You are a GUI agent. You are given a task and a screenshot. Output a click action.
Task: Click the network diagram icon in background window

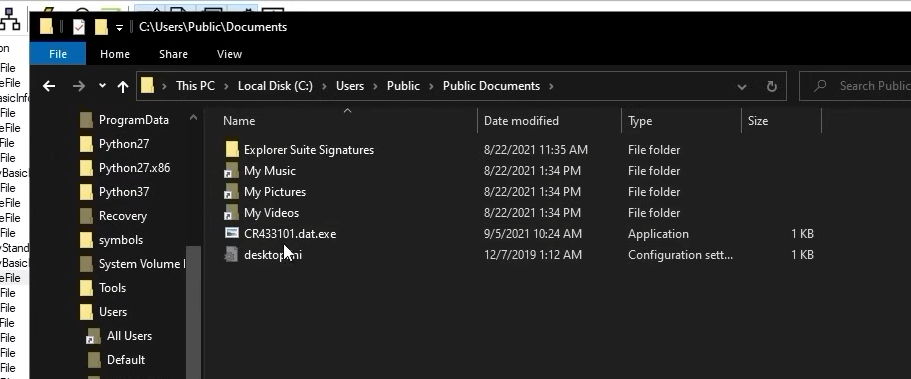tap(10, 20)
